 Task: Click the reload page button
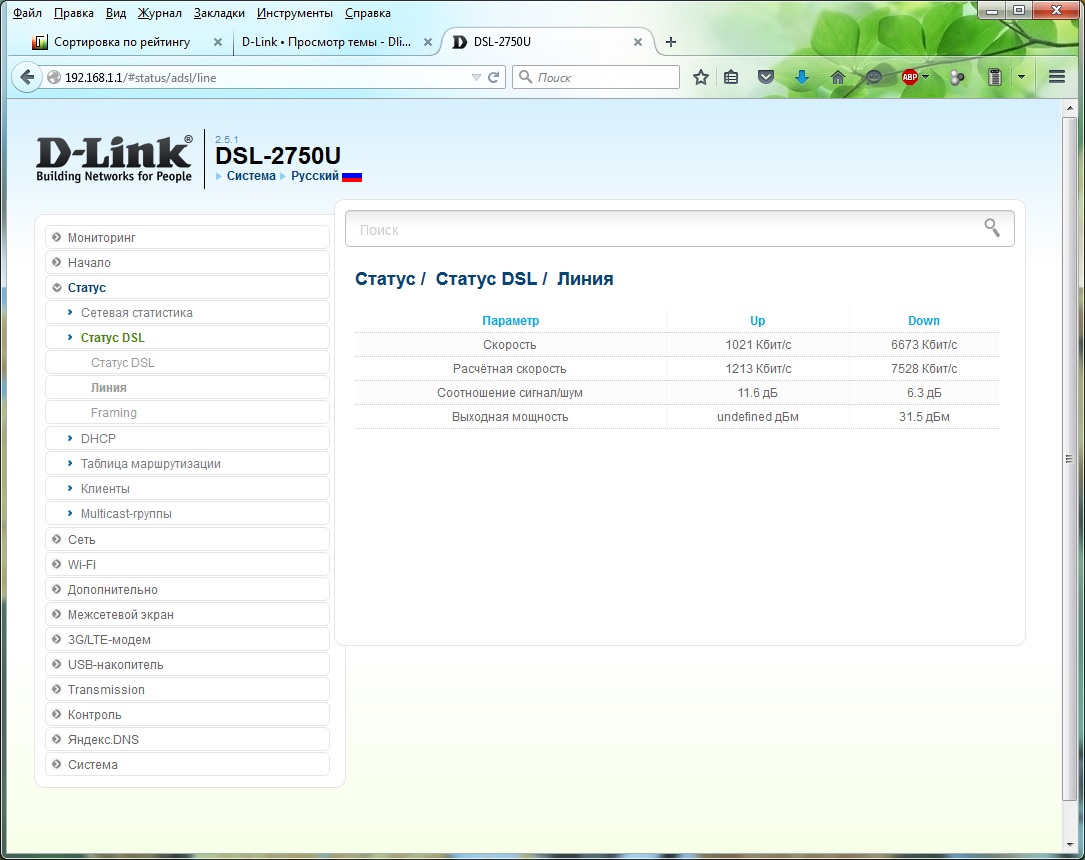[493, 77]
